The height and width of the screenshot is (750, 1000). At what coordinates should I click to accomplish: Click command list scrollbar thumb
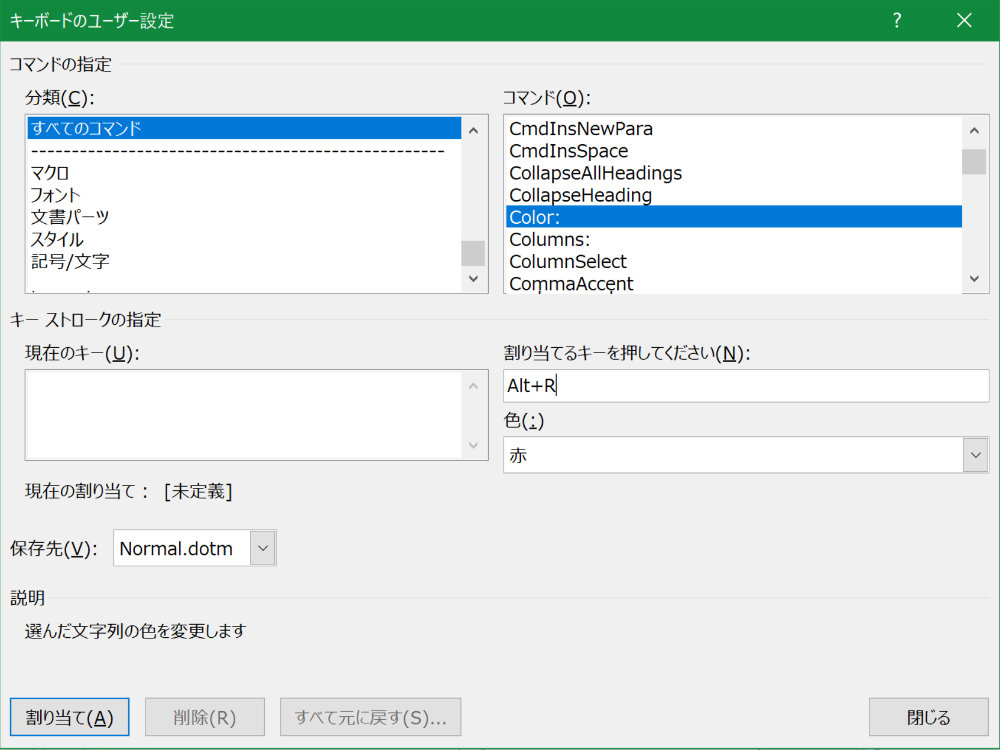click(974, 161)
